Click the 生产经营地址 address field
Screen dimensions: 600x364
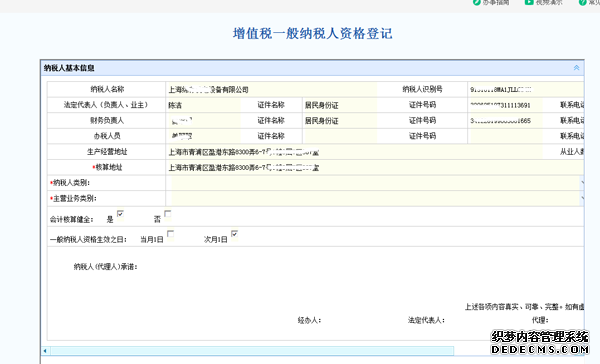354,152
